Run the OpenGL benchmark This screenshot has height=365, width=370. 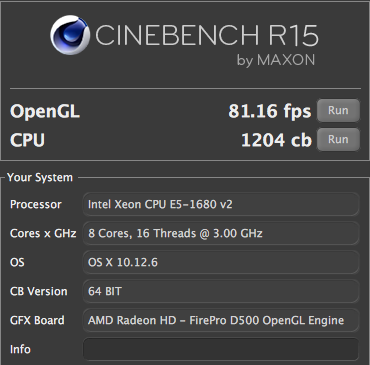coord(338,110)
